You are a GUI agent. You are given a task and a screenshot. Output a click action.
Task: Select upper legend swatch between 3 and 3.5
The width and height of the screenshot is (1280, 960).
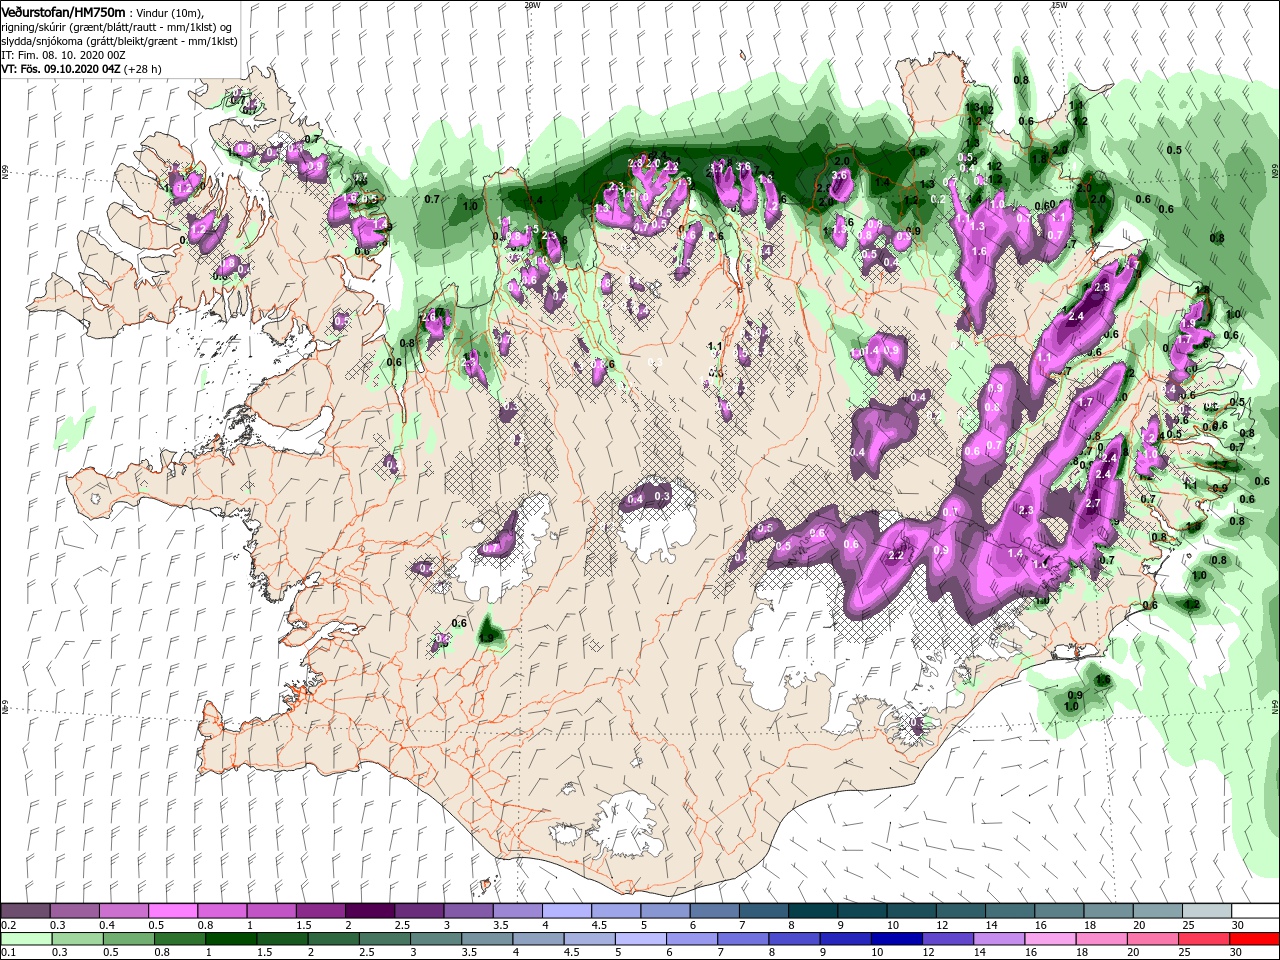coord(468,911)
